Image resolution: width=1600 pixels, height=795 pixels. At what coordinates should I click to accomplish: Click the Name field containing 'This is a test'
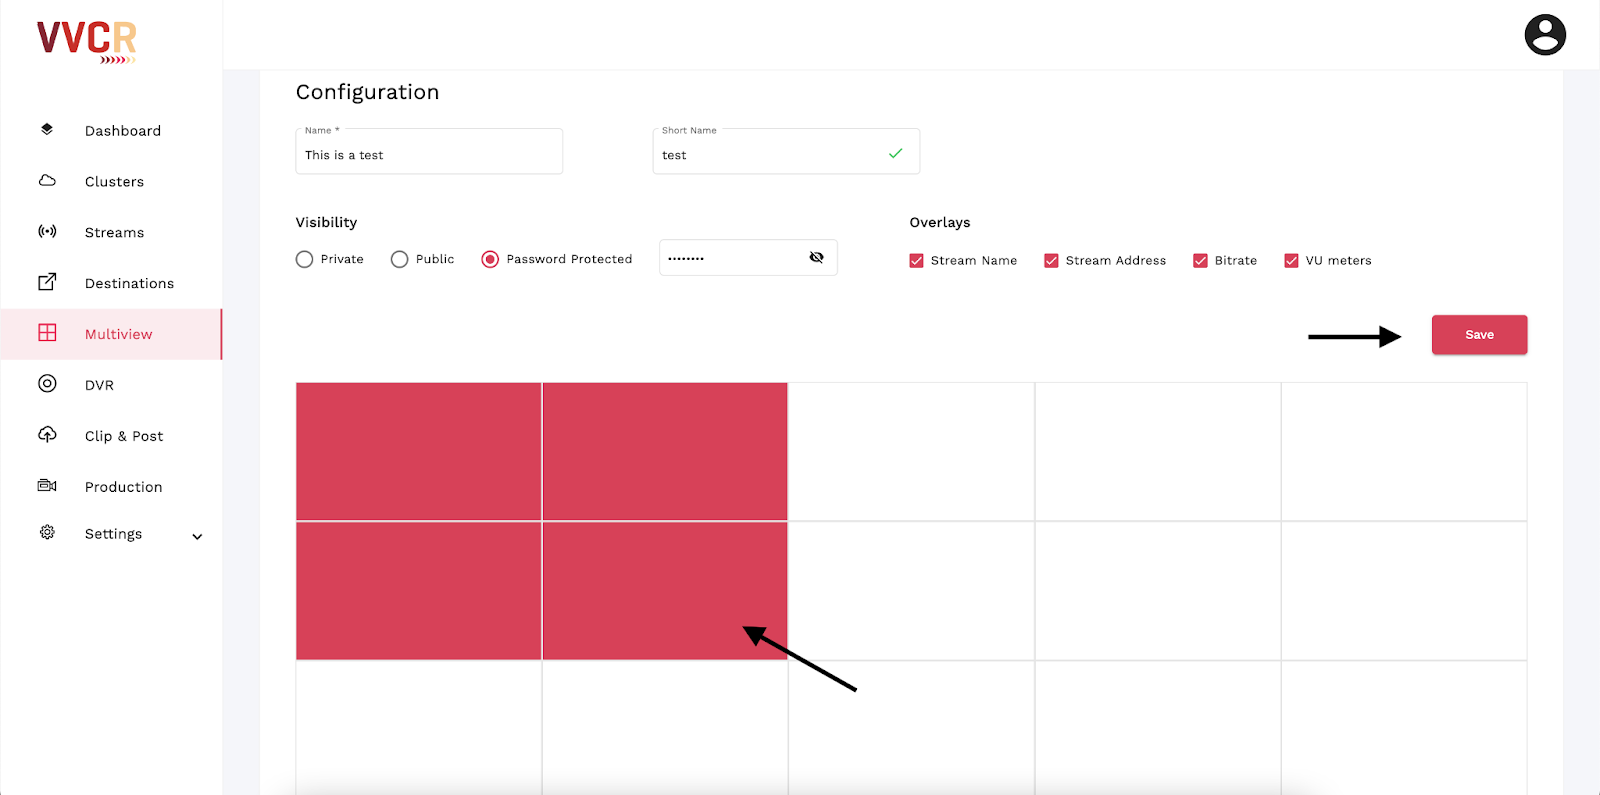(429, 152)
